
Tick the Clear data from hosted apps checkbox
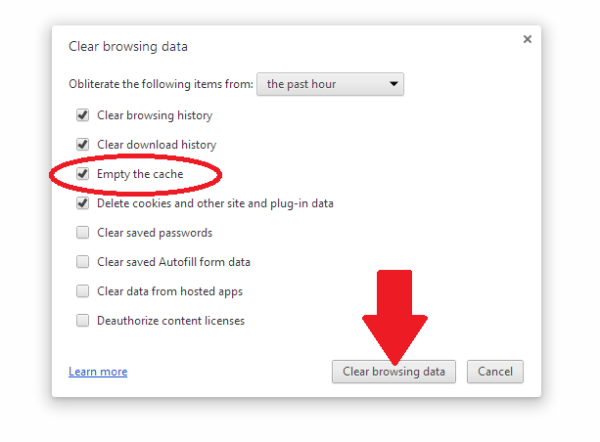(83, 291)
